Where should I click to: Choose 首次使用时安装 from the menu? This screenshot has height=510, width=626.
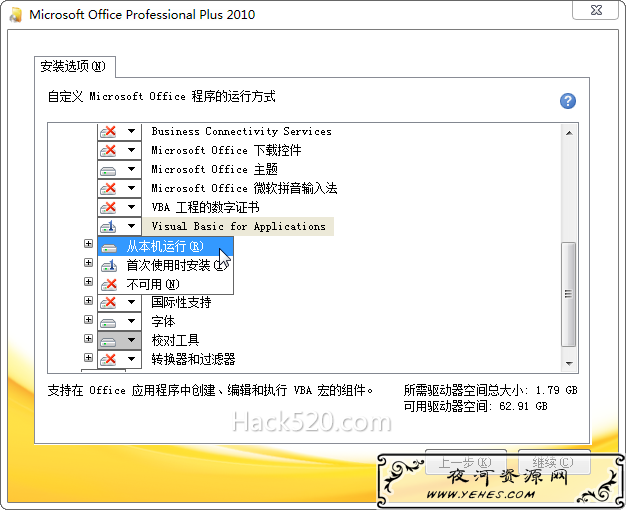165,265
